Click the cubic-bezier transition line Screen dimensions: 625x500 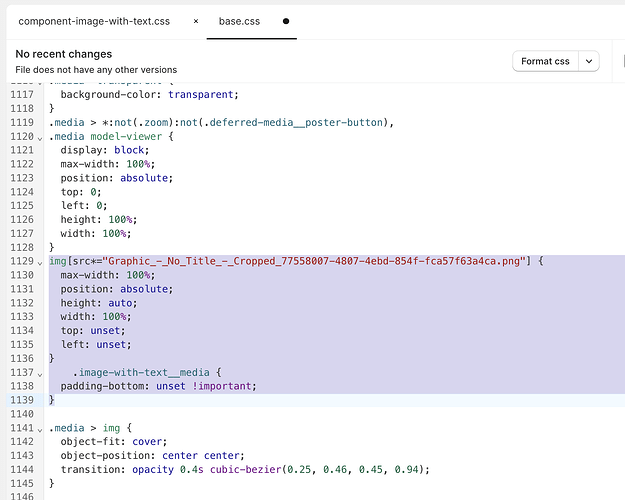[x=245, y=469]
